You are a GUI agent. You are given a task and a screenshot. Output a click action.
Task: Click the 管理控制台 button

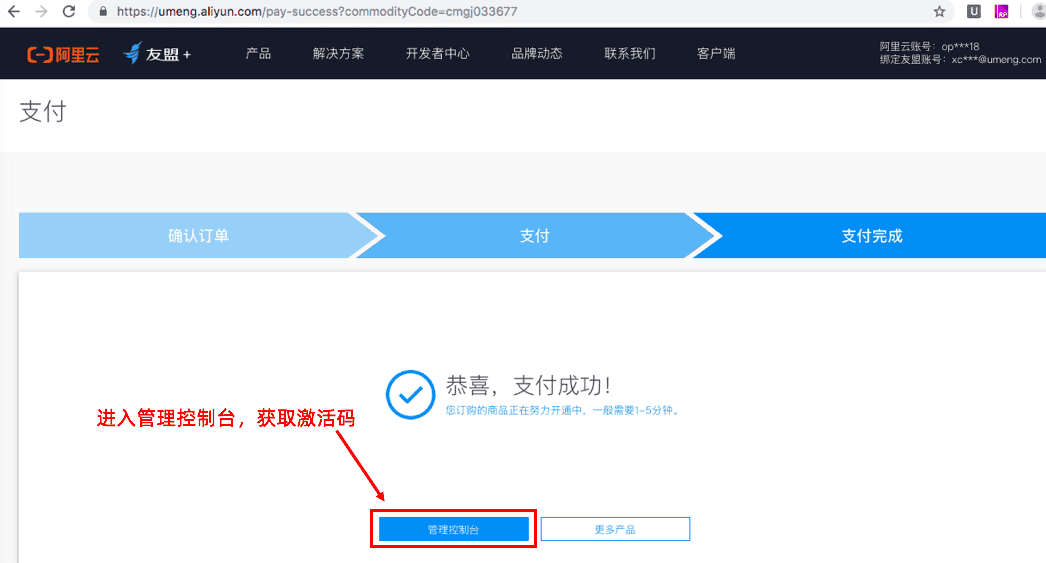click(x=454, y=529)
